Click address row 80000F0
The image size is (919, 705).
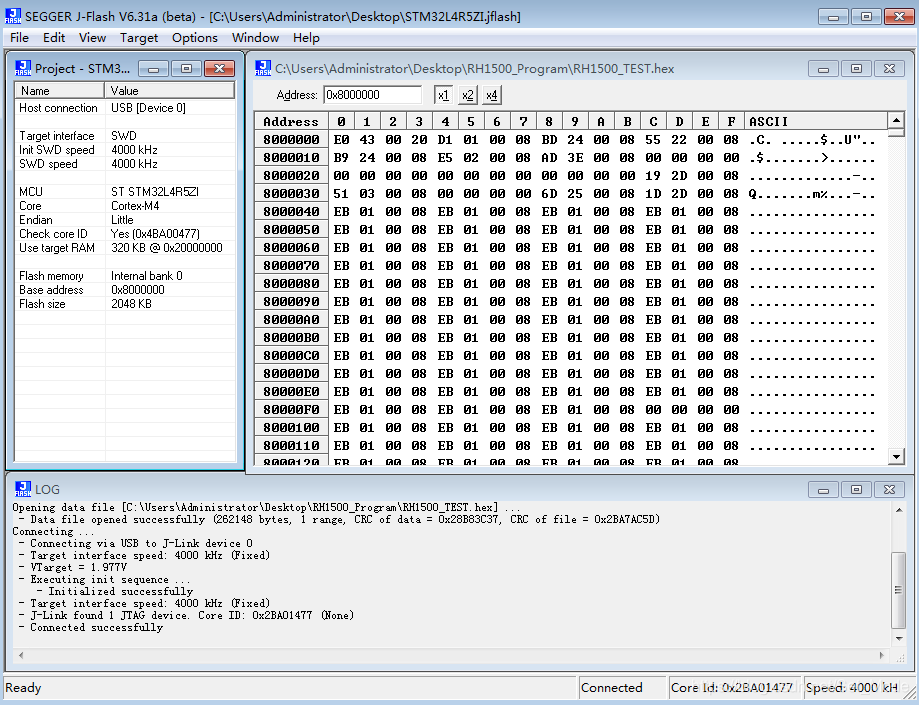coord(291,410)
